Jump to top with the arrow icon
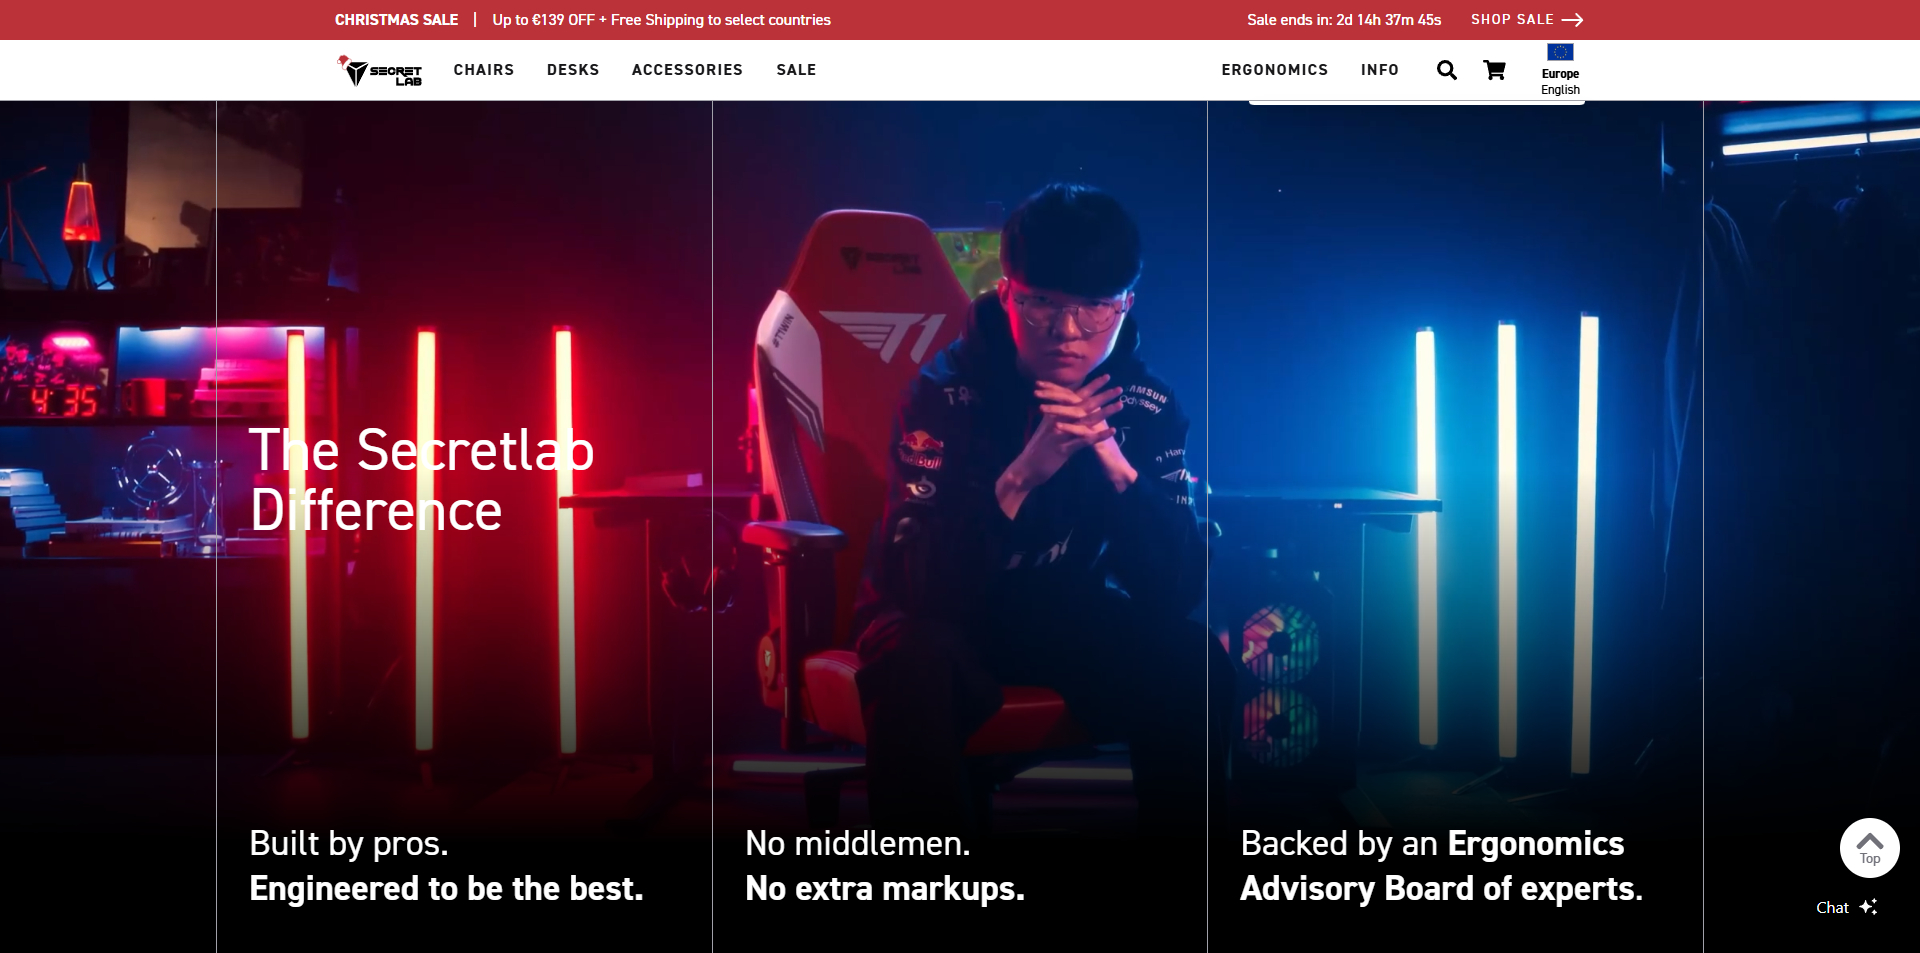Image resolution: width=1920 pixels, height=953 pixels. click(1869, 848)
